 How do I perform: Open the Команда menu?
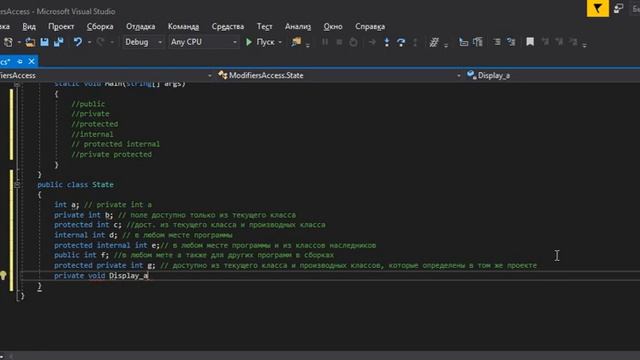click(x=183, y=27)
